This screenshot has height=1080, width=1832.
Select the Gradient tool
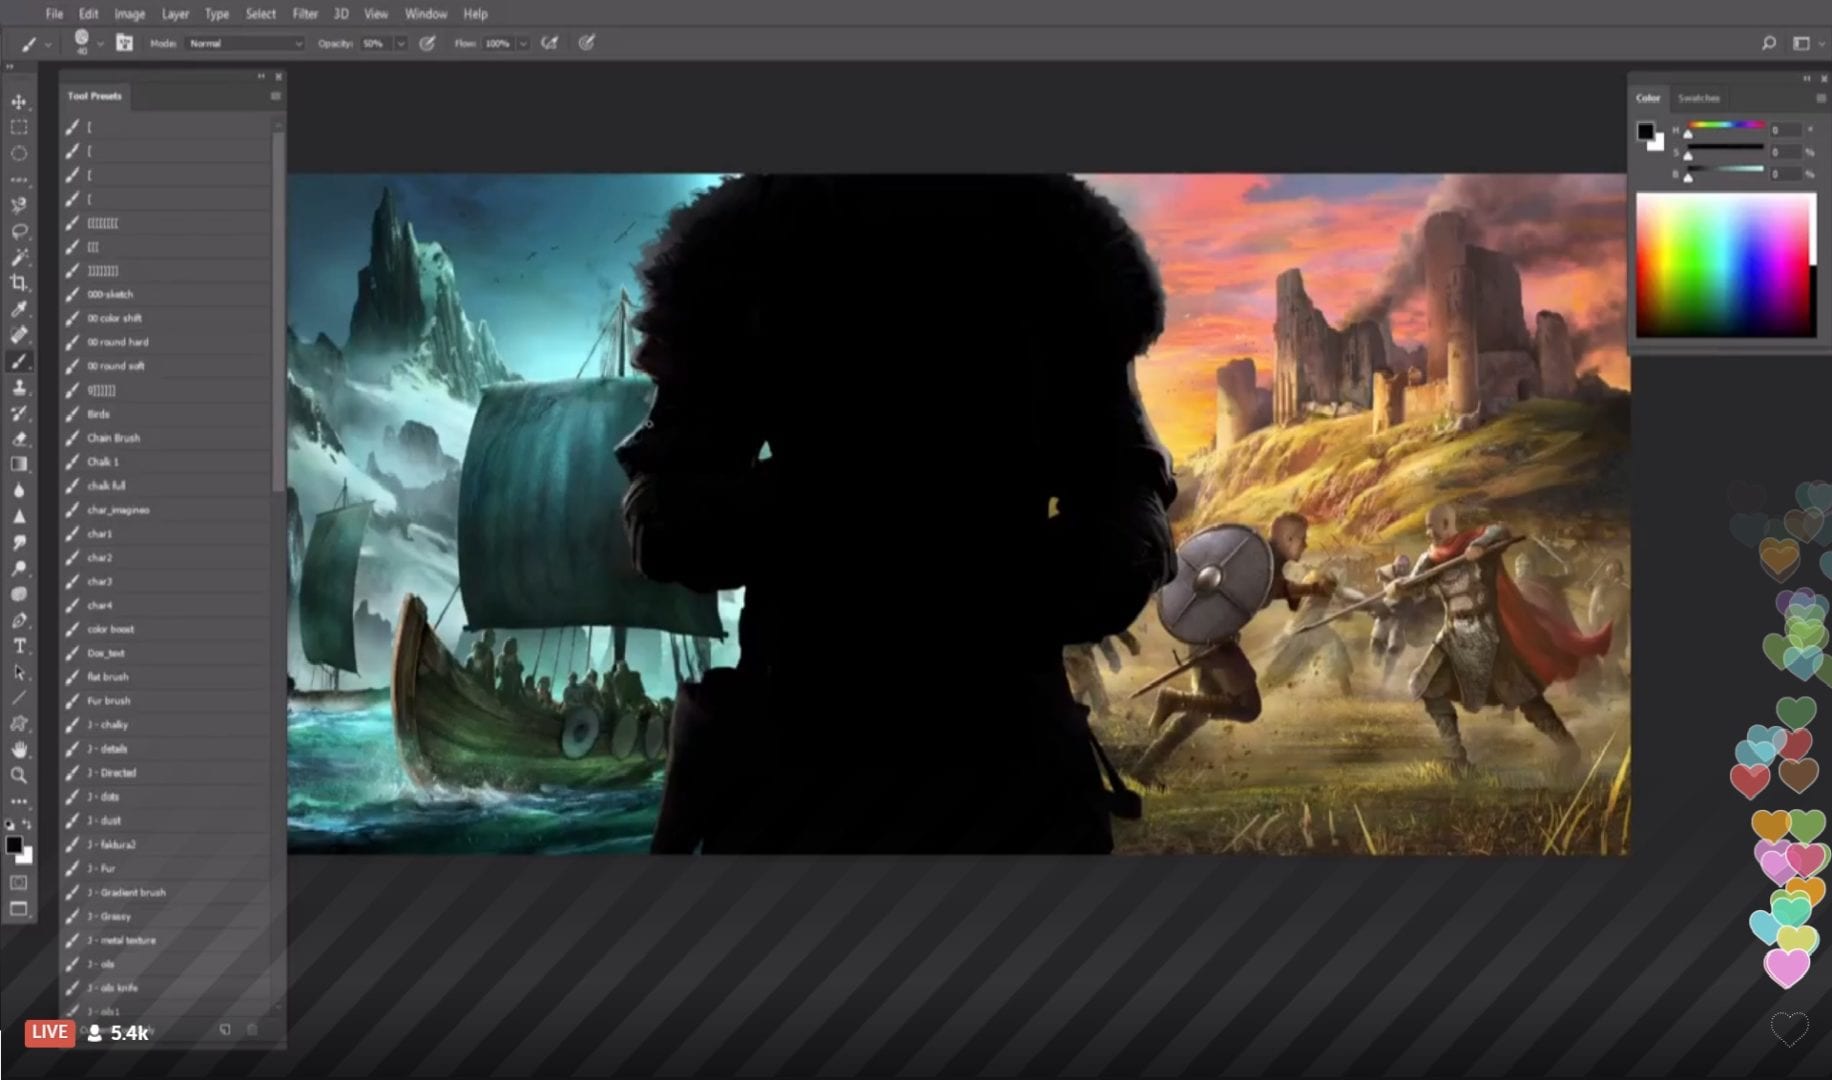19,464
